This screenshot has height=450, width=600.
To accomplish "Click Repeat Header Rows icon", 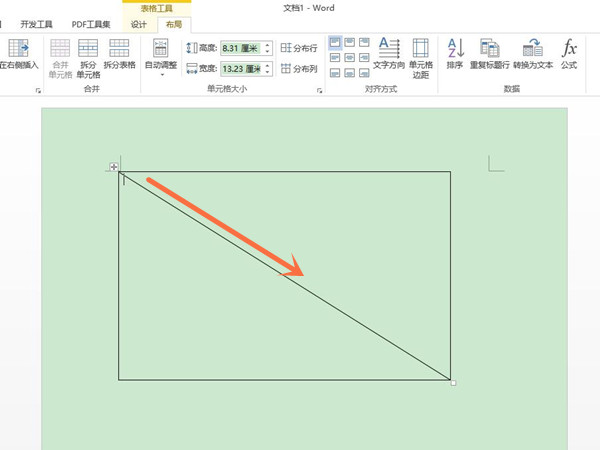I will pyautogui.click(x=490, y=48).
